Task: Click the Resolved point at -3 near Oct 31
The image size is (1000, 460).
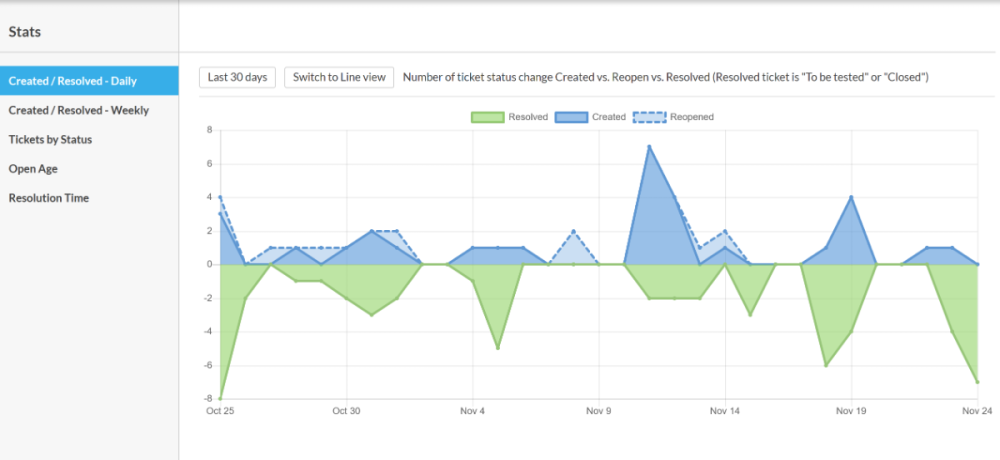Action: 372,315
